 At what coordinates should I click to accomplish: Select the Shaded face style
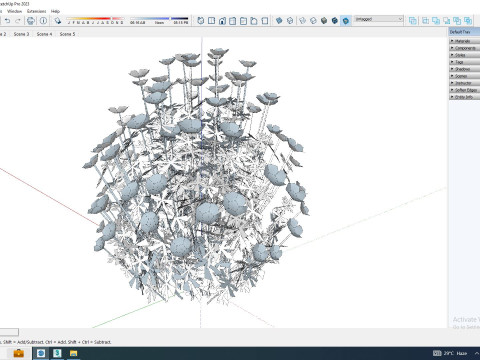324,21
